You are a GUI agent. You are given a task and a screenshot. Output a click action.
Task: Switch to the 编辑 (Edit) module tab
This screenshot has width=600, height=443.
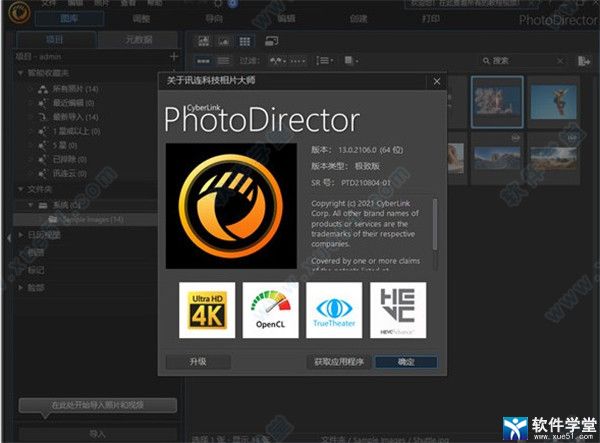pyautogui.click(x=286, y=18)
